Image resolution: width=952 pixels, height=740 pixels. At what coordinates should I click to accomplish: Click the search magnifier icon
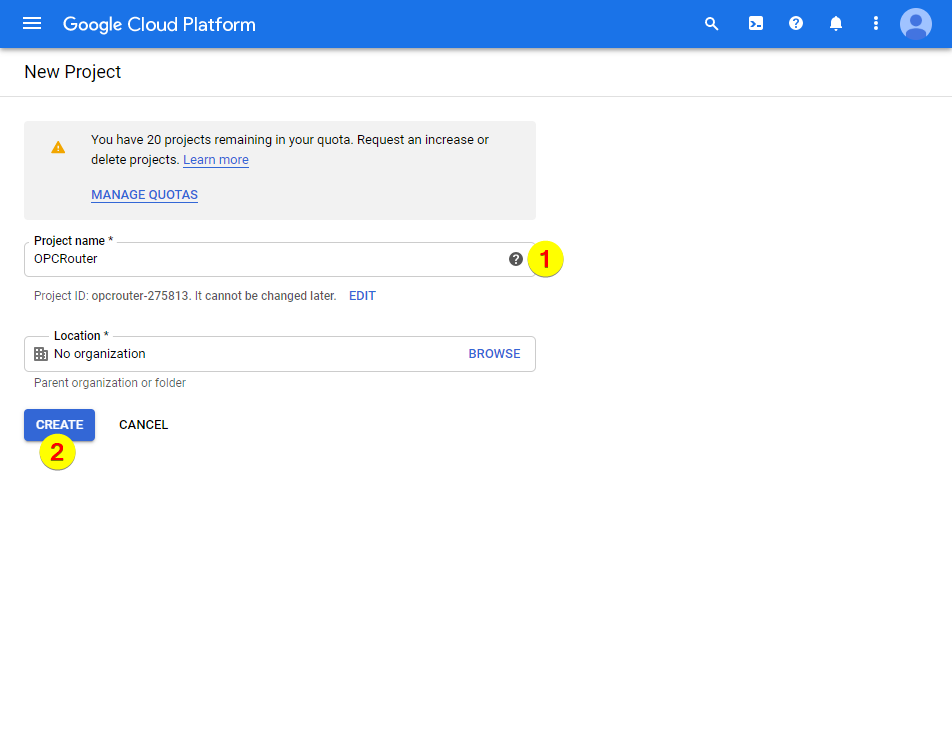712,24
